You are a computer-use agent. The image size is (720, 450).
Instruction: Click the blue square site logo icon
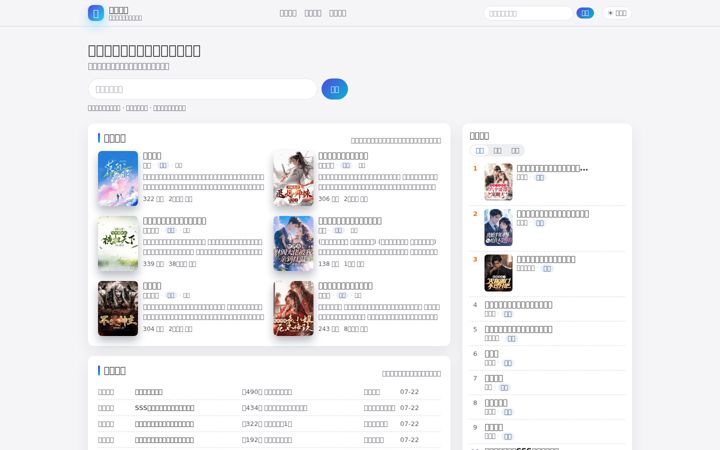tap(96, 13)
